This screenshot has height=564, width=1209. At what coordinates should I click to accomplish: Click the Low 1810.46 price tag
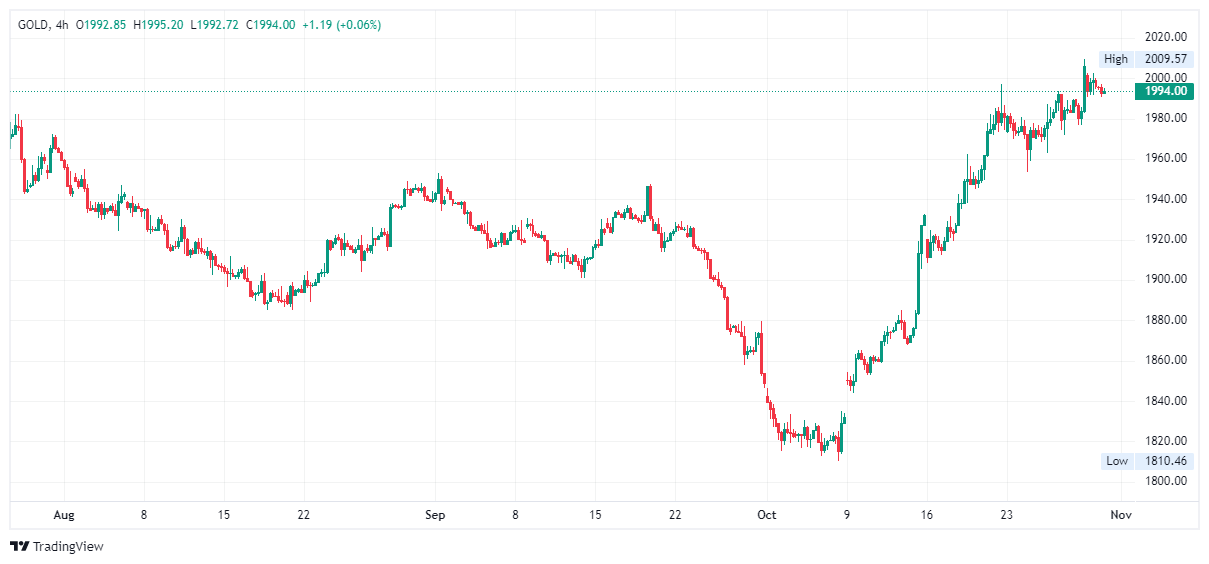pyautogui.click(x=1145, y=461)
